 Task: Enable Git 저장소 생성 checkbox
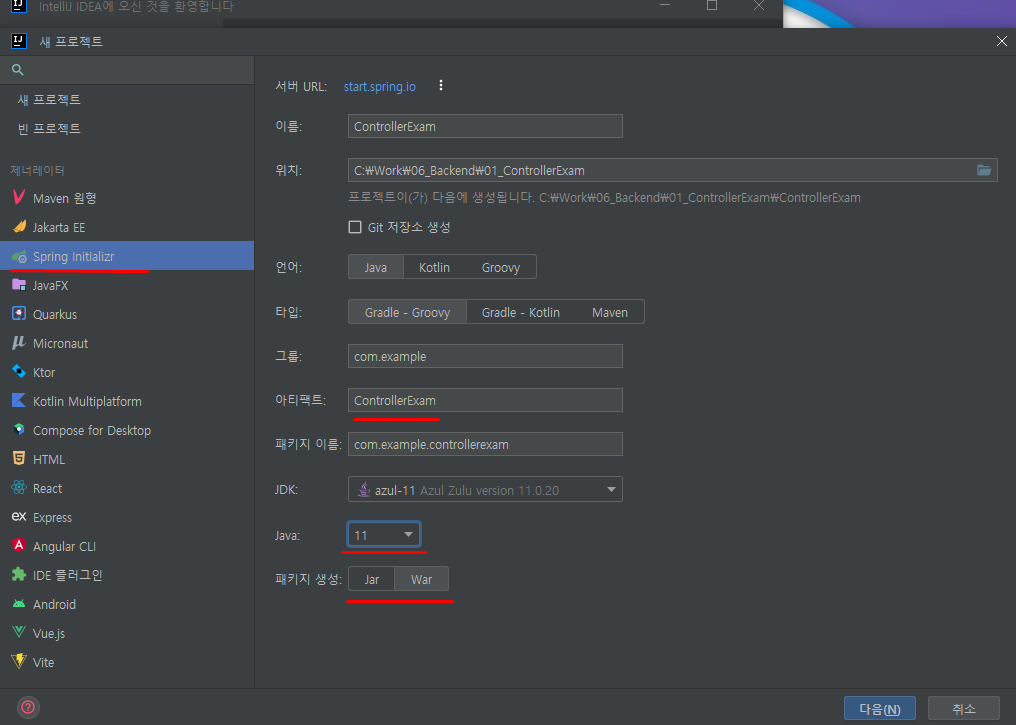tap(354, 227)
